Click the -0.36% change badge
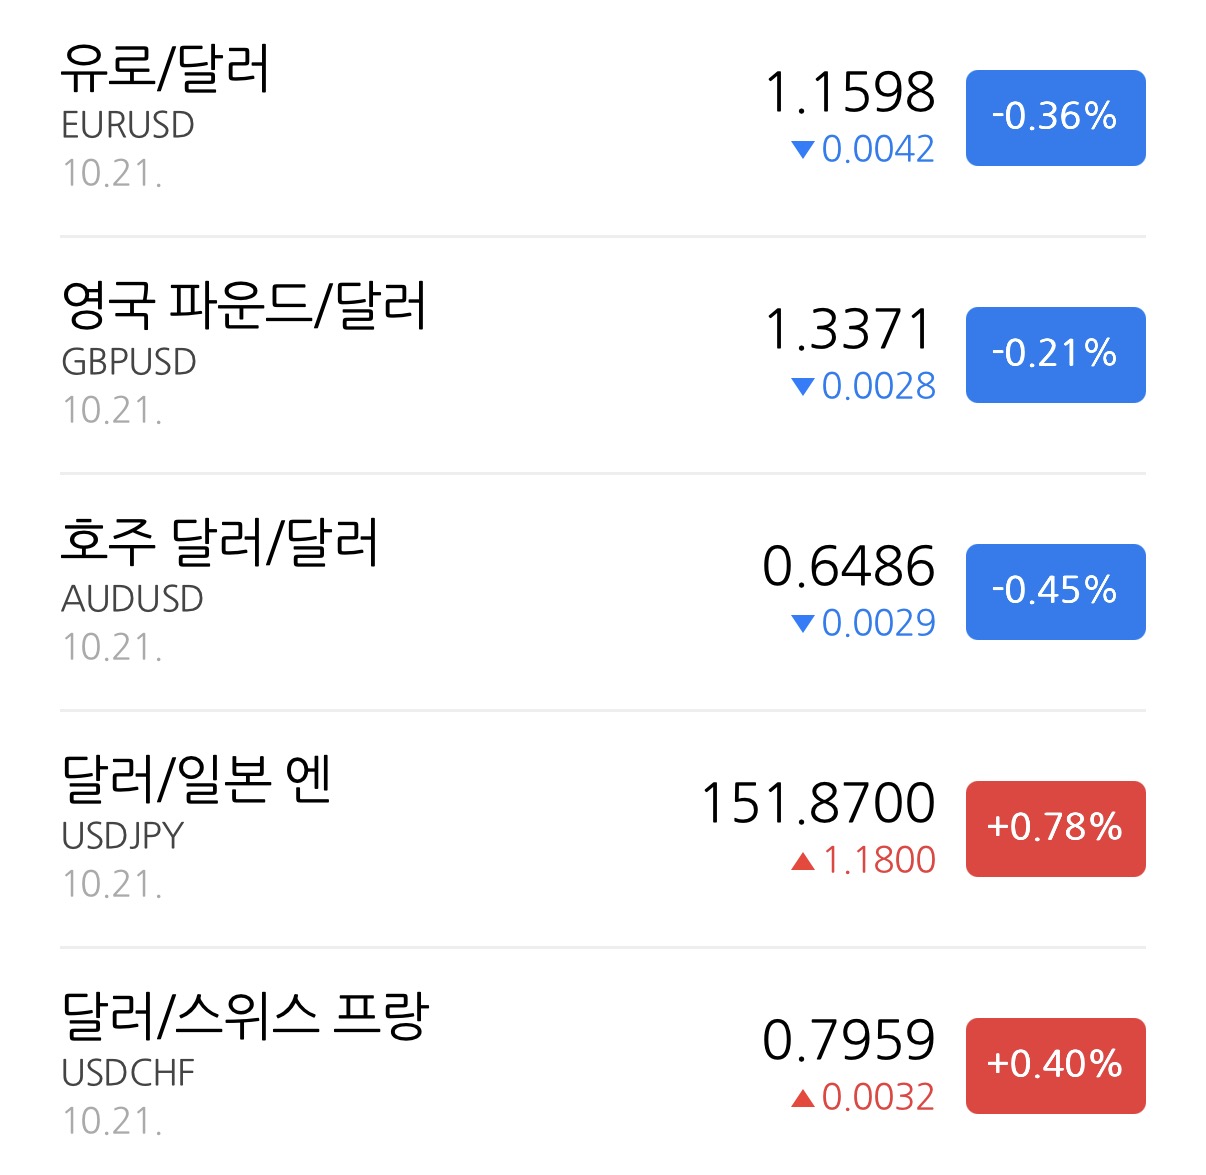Viewport: 1206px width, 1175px height. [1055, 118]
